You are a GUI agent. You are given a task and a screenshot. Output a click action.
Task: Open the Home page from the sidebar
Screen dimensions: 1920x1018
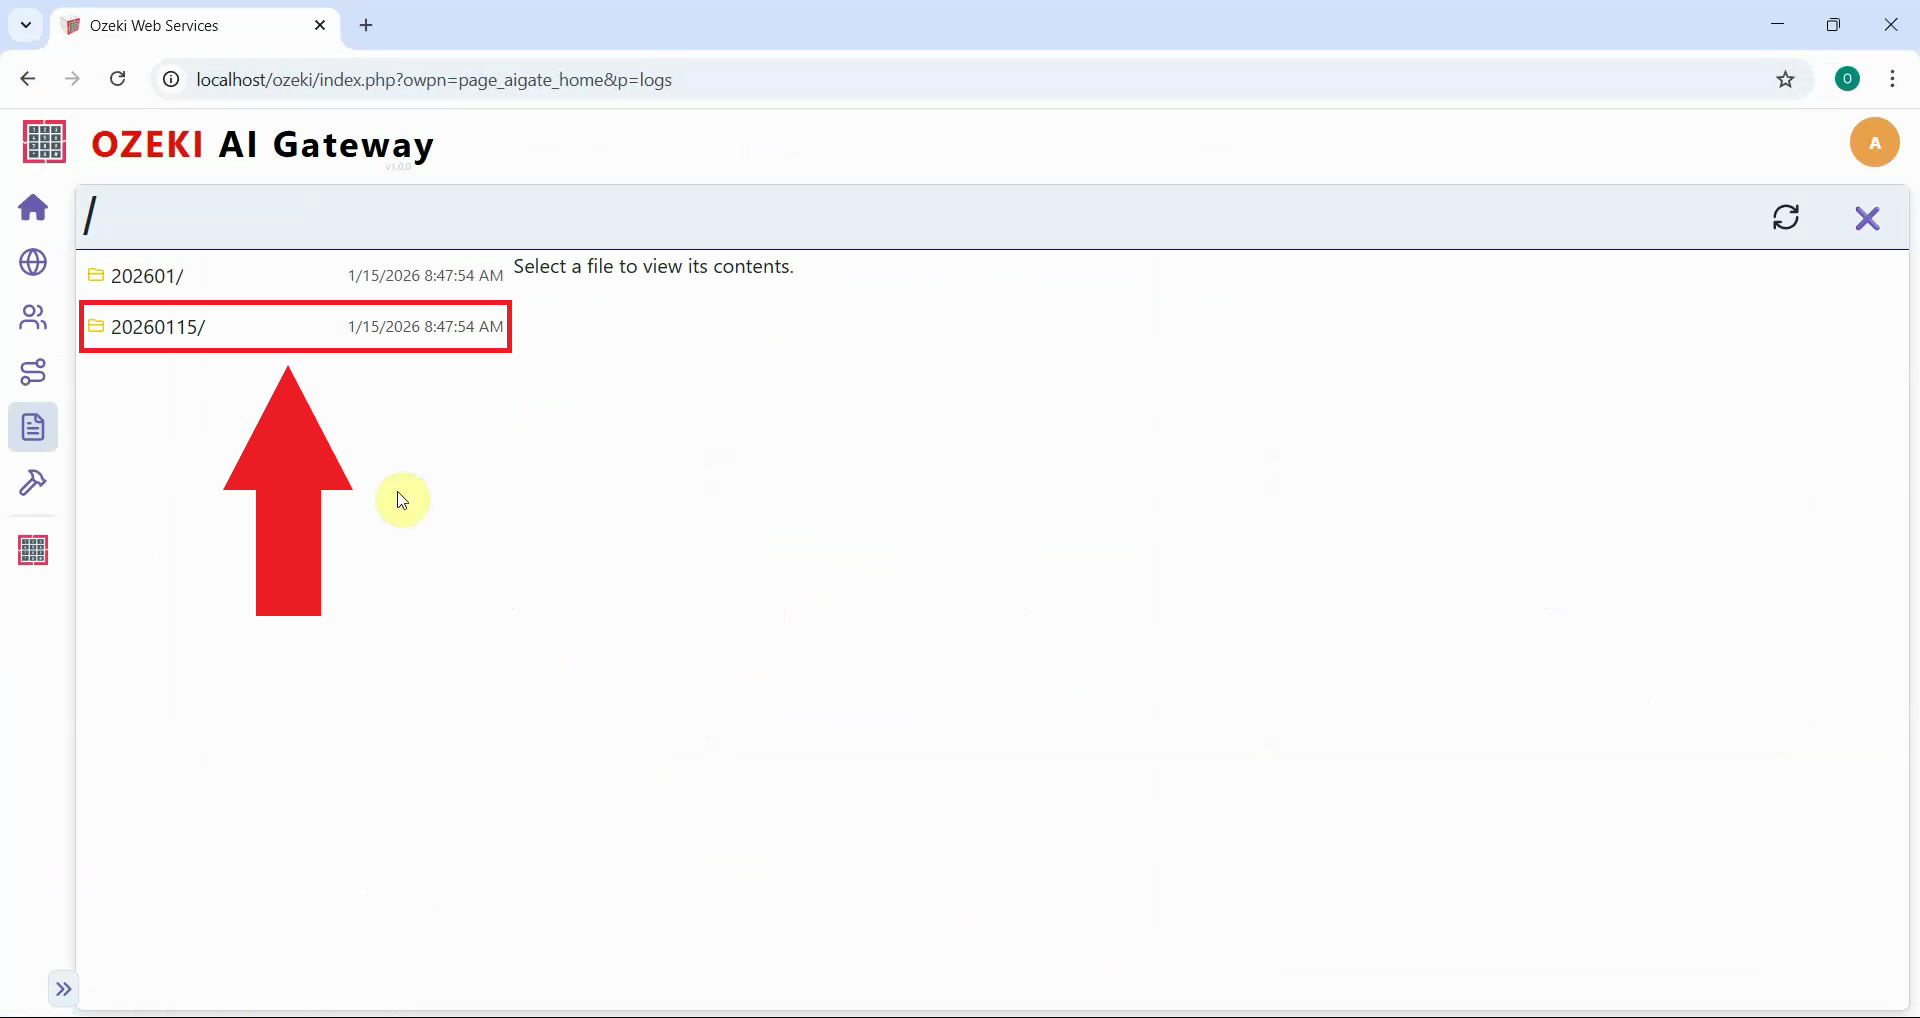[33, 207]
